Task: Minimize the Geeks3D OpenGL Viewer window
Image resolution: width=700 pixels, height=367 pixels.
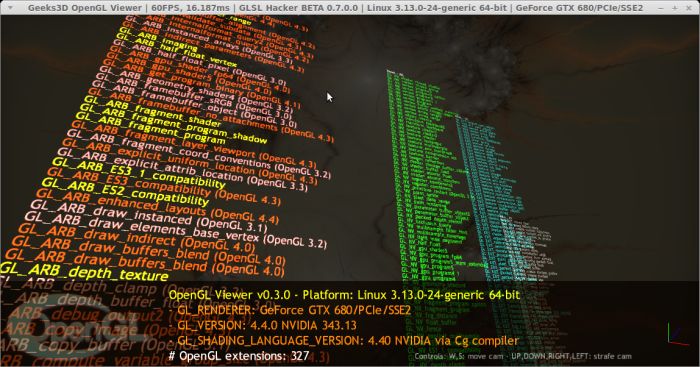Action: pyautogui.click(x=661, y=8)
